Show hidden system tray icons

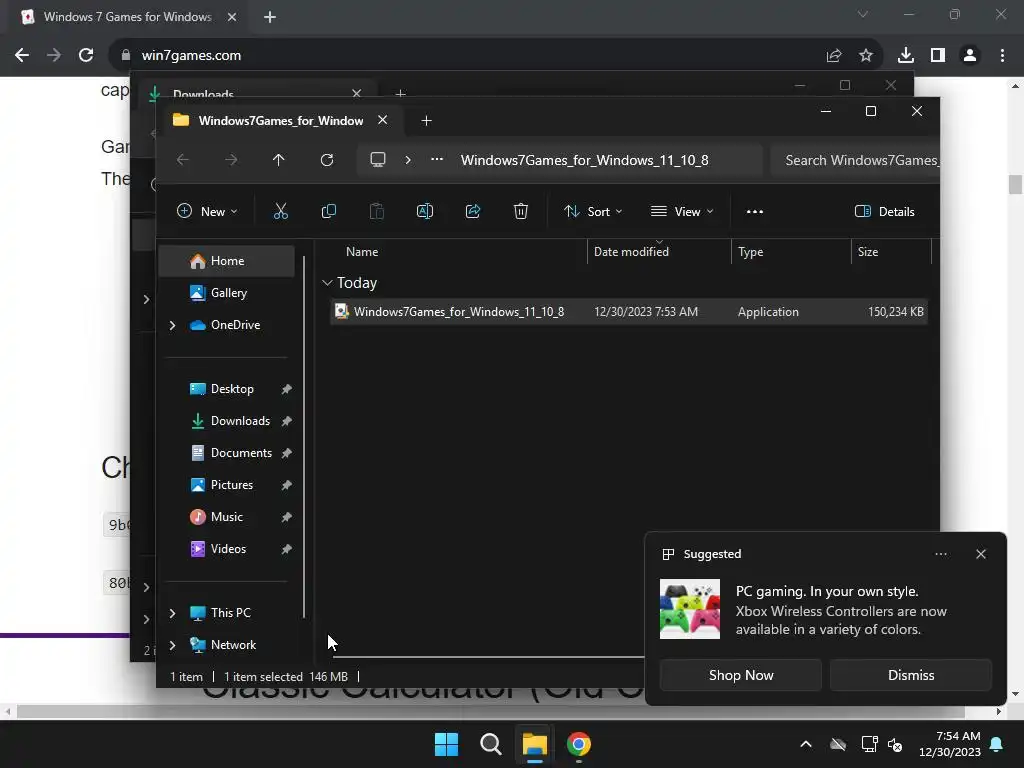click(806, 744)
